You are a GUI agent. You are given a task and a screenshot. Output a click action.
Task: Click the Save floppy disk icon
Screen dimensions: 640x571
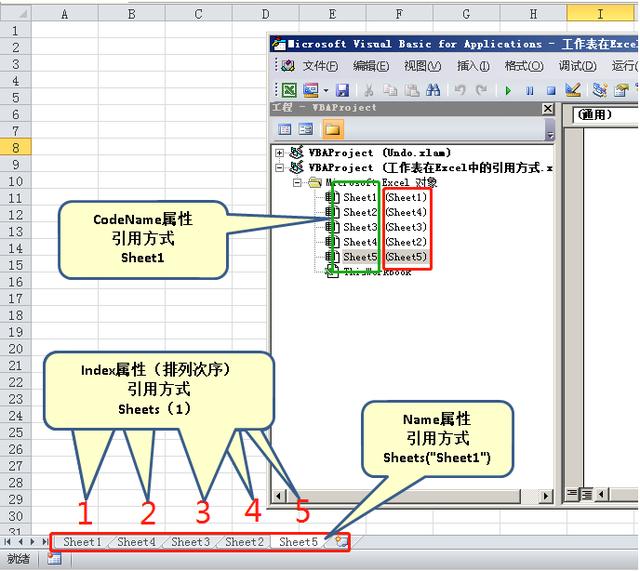tap(342, 90)
